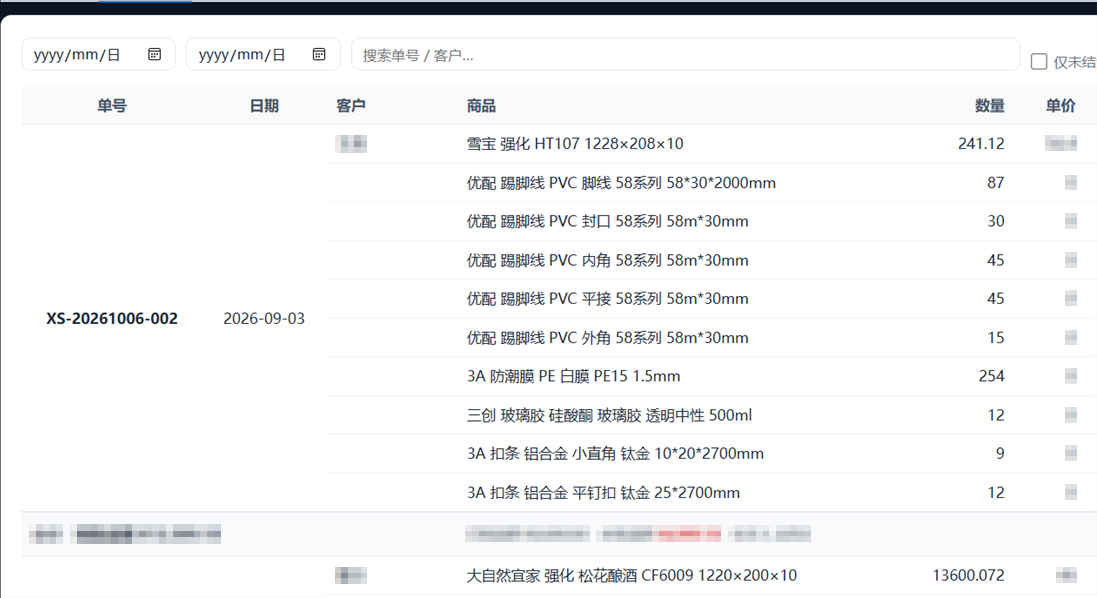Select 优配 踢脚线 PVC 脚线 58*30*2000mm item
Viewport: 1097px width, 598px height.
[x=621, y=183]
